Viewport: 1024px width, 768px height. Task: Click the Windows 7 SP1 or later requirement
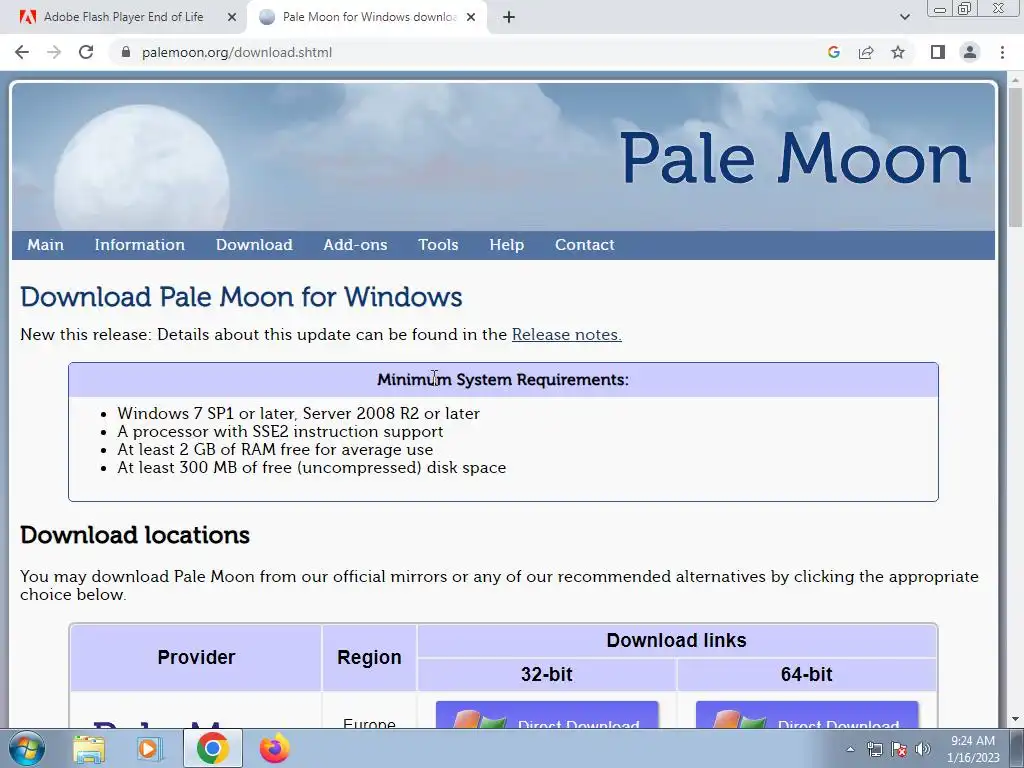point(298,413)
